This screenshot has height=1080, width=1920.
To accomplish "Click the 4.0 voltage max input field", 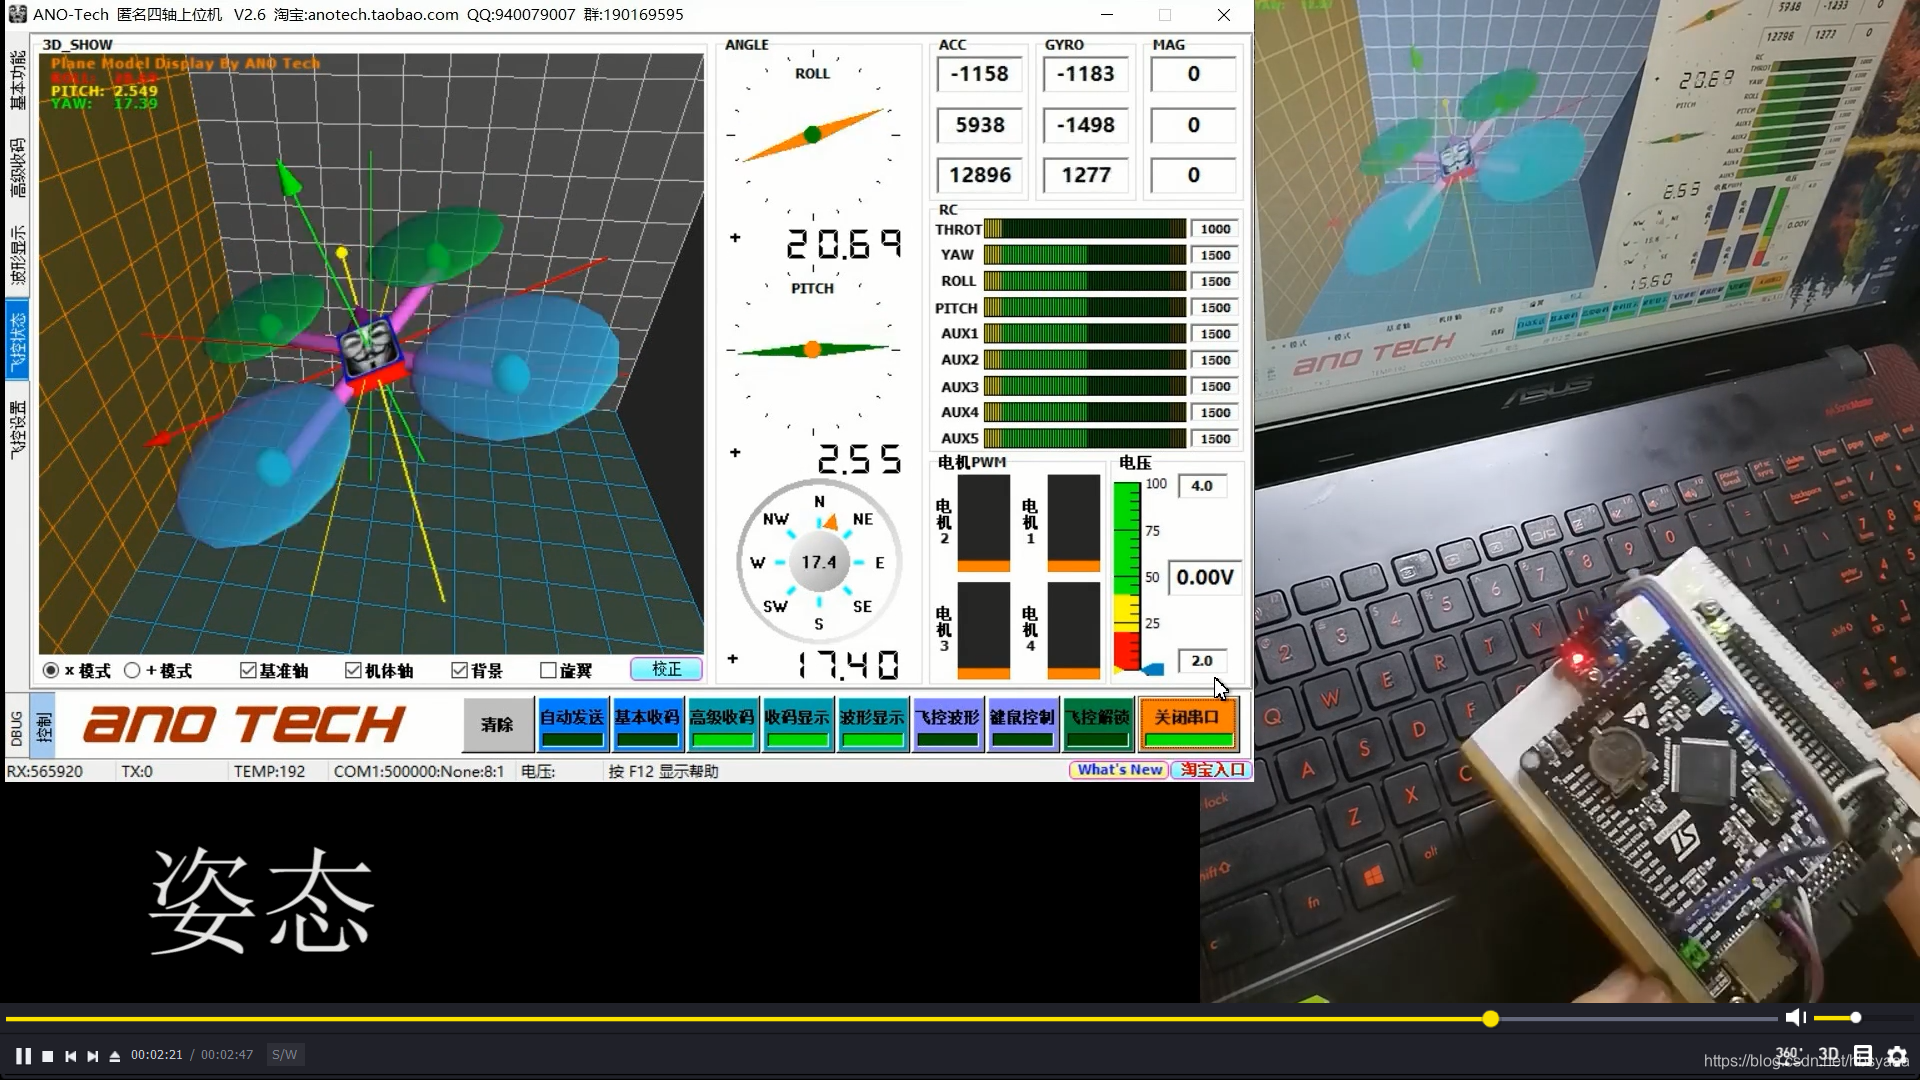I will click(x=1202, y=486).
